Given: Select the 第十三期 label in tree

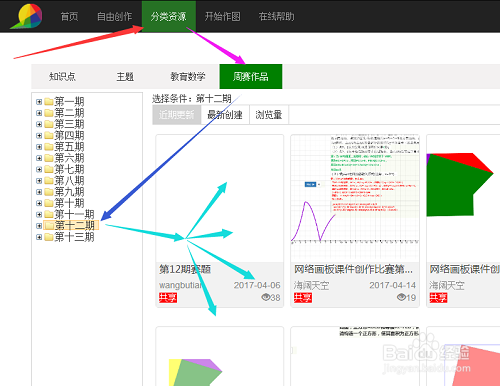Looking at the screenshot, I should click(75, 237).
